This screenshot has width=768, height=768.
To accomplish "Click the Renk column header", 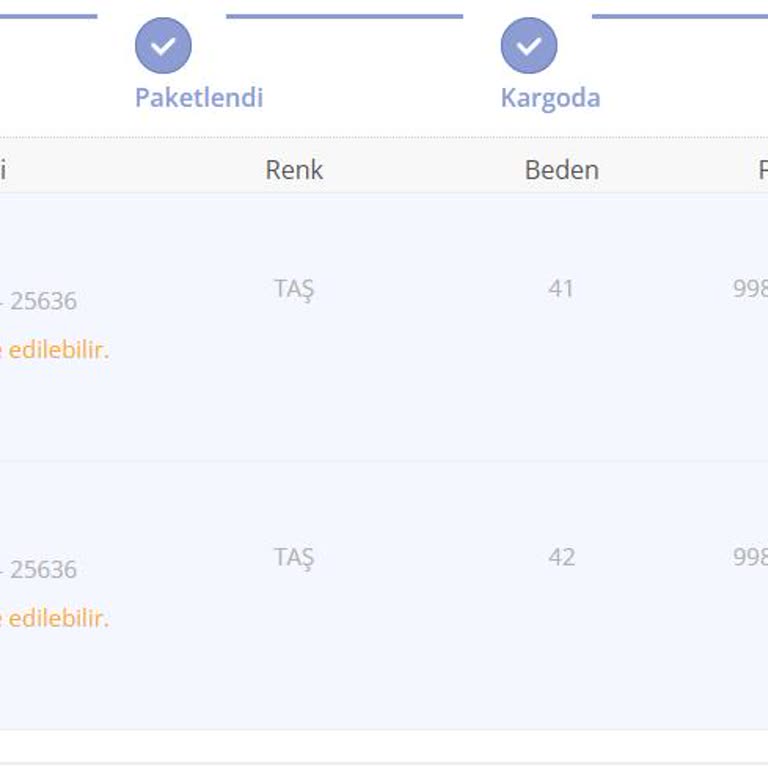I will pyautogui.click(x=294, y=170).
